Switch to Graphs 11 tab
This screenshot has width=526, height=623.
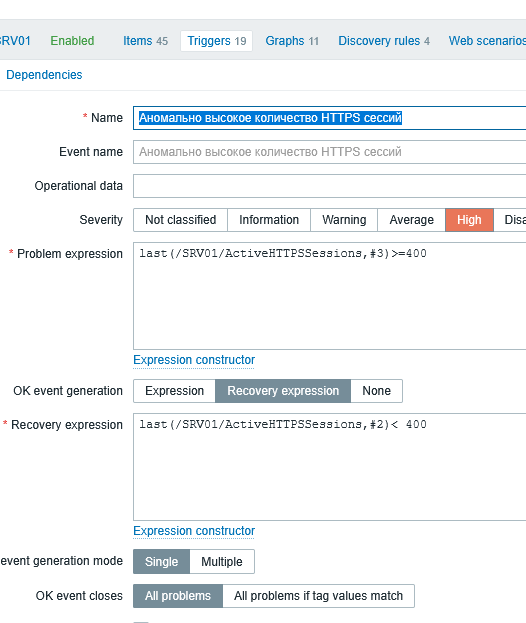(x=292, y=41)
